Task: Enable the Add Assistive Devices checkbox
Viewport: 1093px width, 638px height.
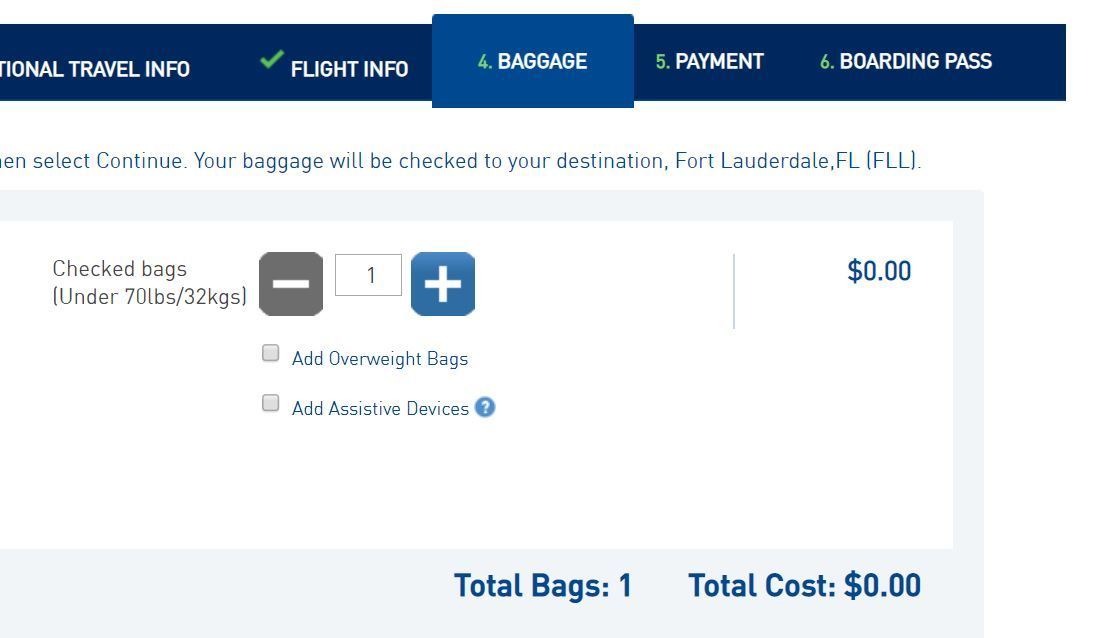Action: (x=270, y=402)
